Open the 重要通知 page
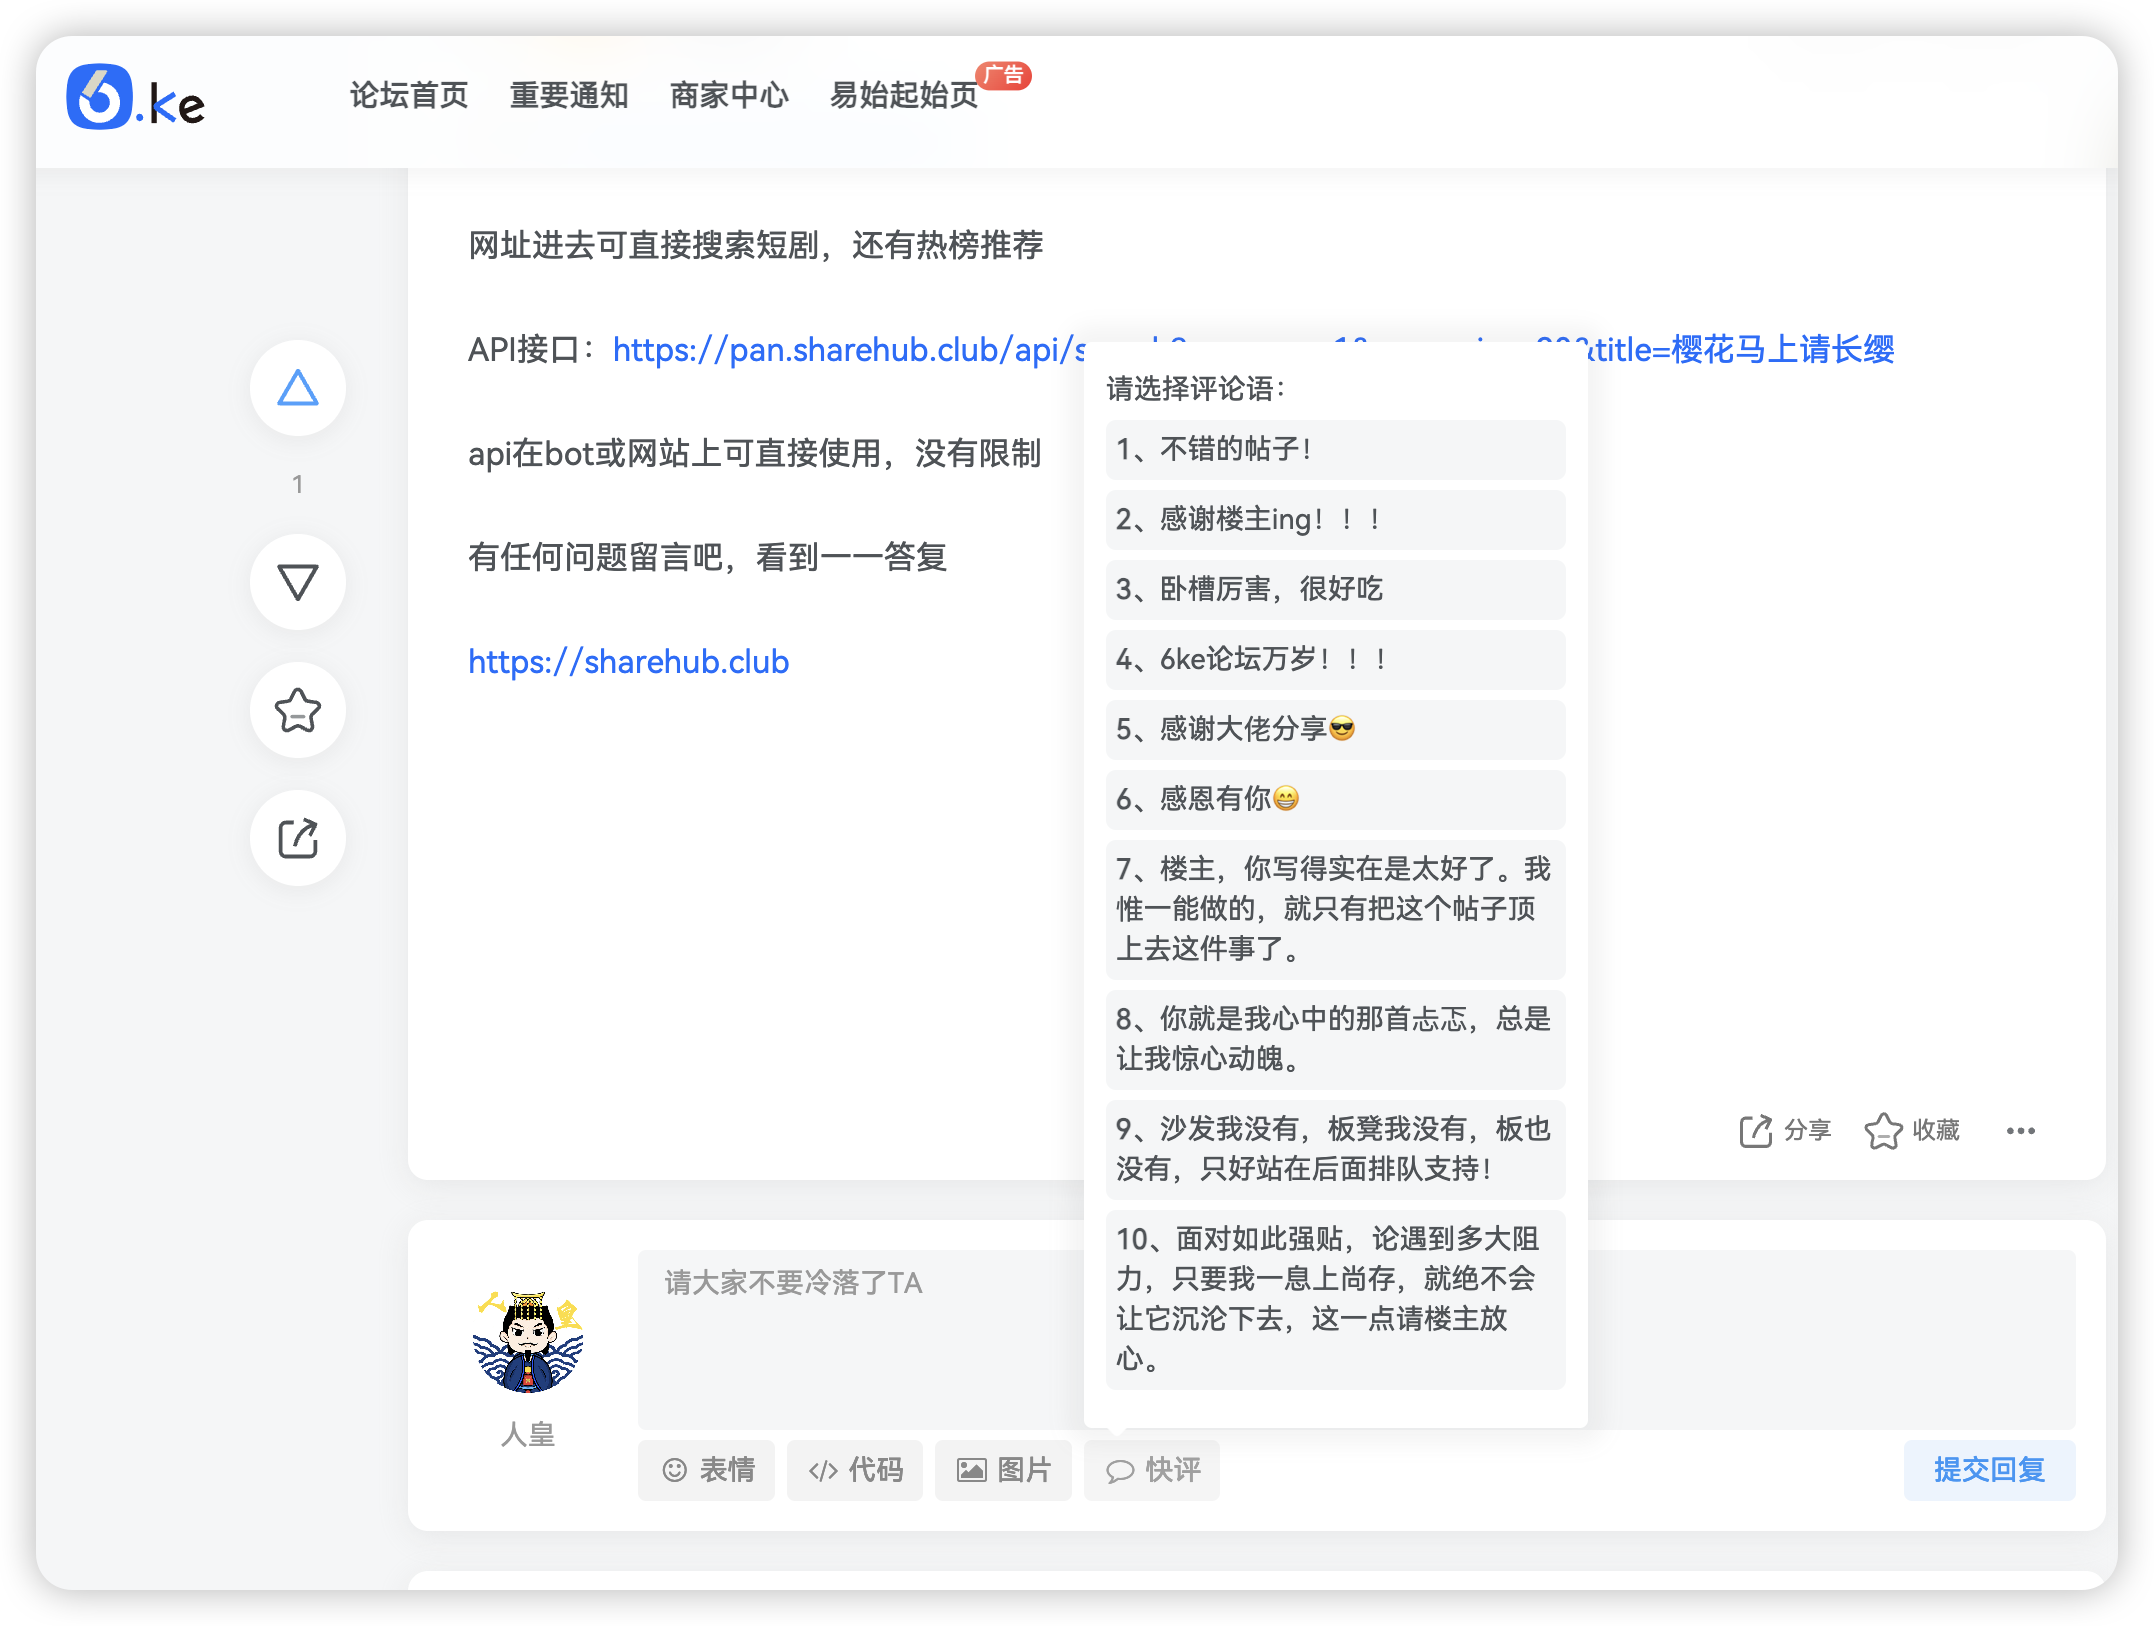The height and width of the screenshot is (1626, 2154). (568, 95)
